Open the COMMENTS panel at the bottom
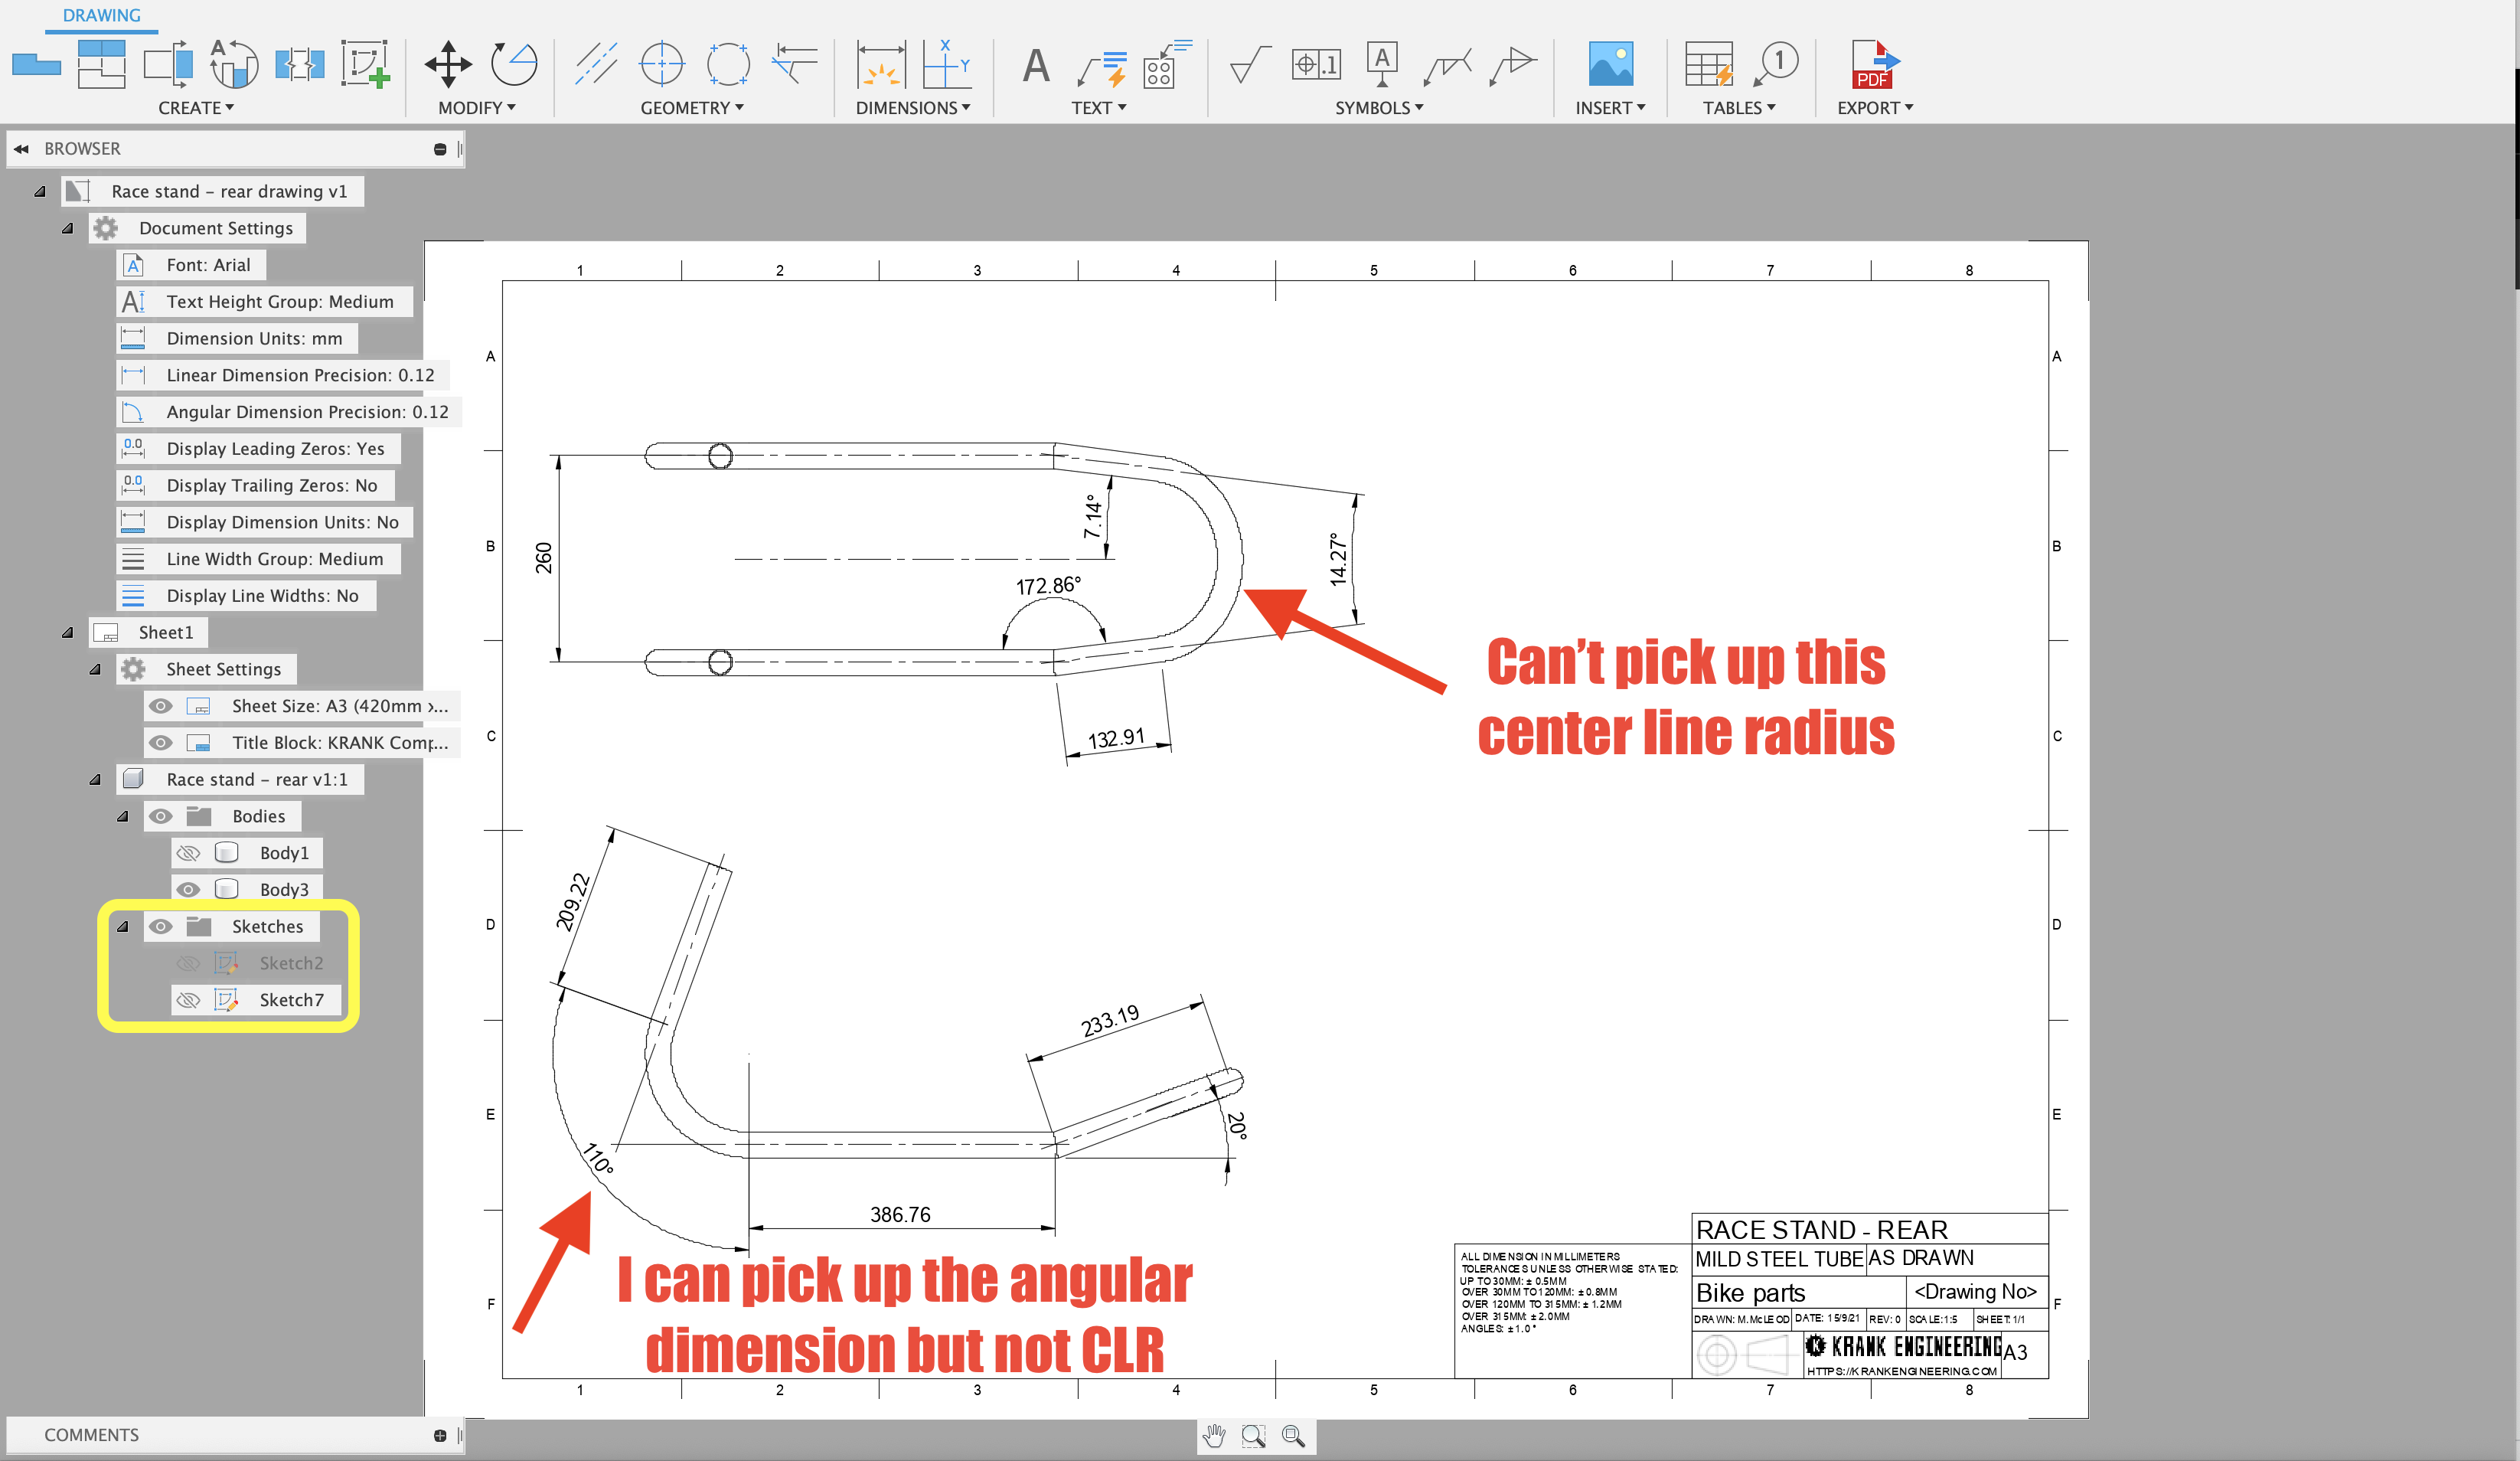This screenshot has height=1461, width=2520. click(x=91, y=1434)
